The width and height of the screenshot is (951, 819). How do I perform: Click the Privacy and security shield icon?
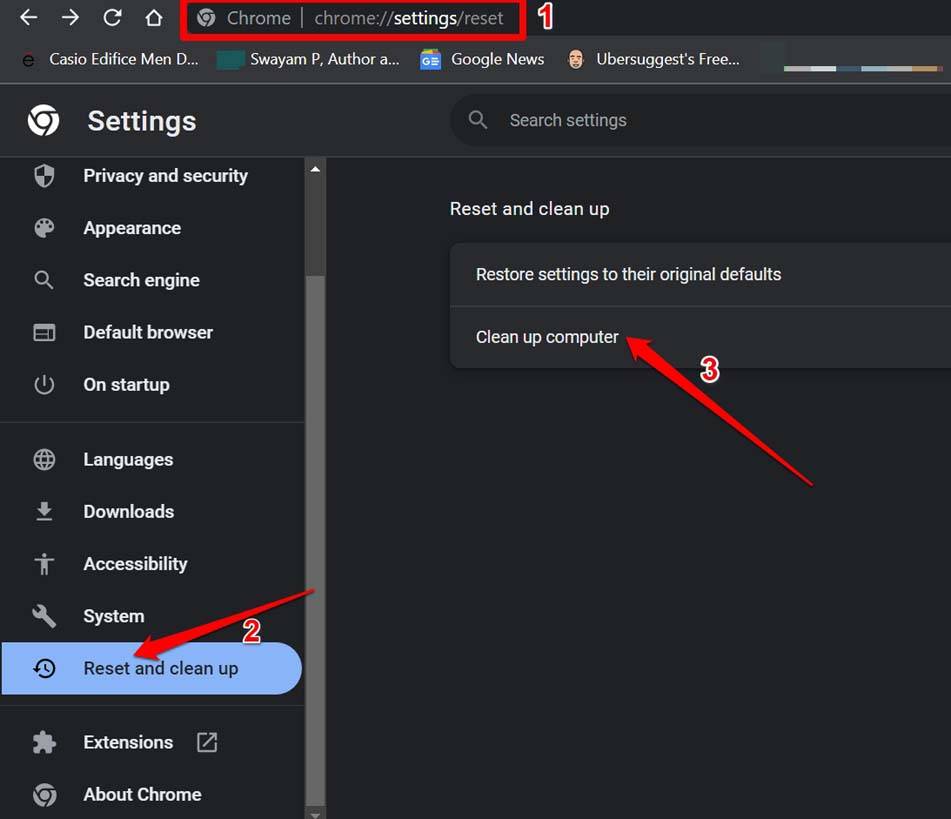(44, 176)
